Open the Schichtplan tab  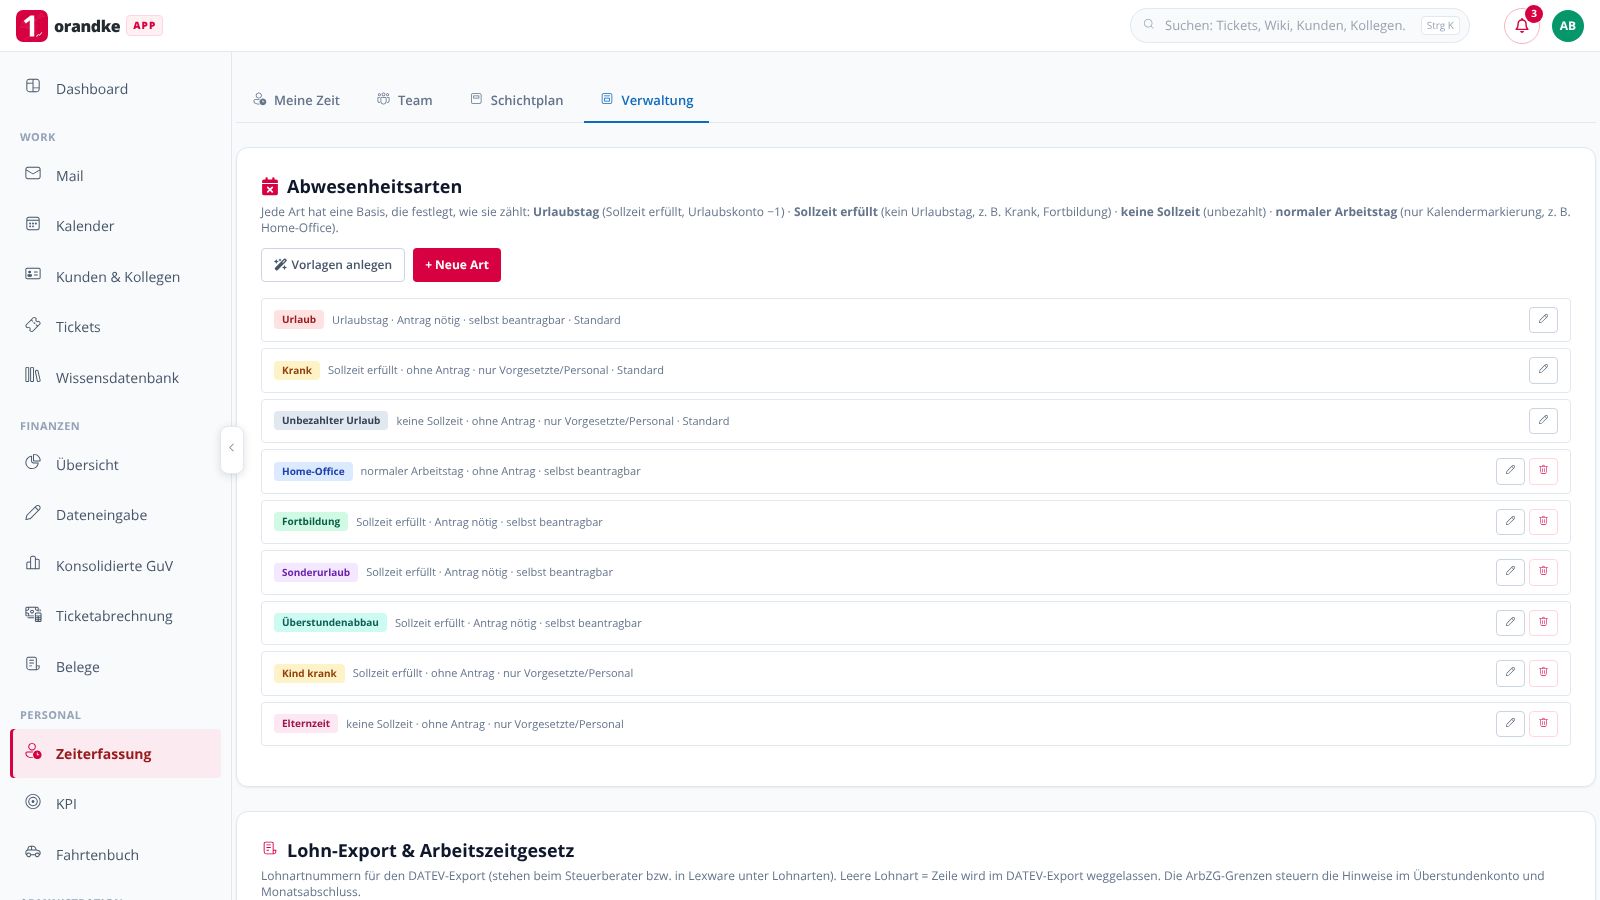(517, 100)
